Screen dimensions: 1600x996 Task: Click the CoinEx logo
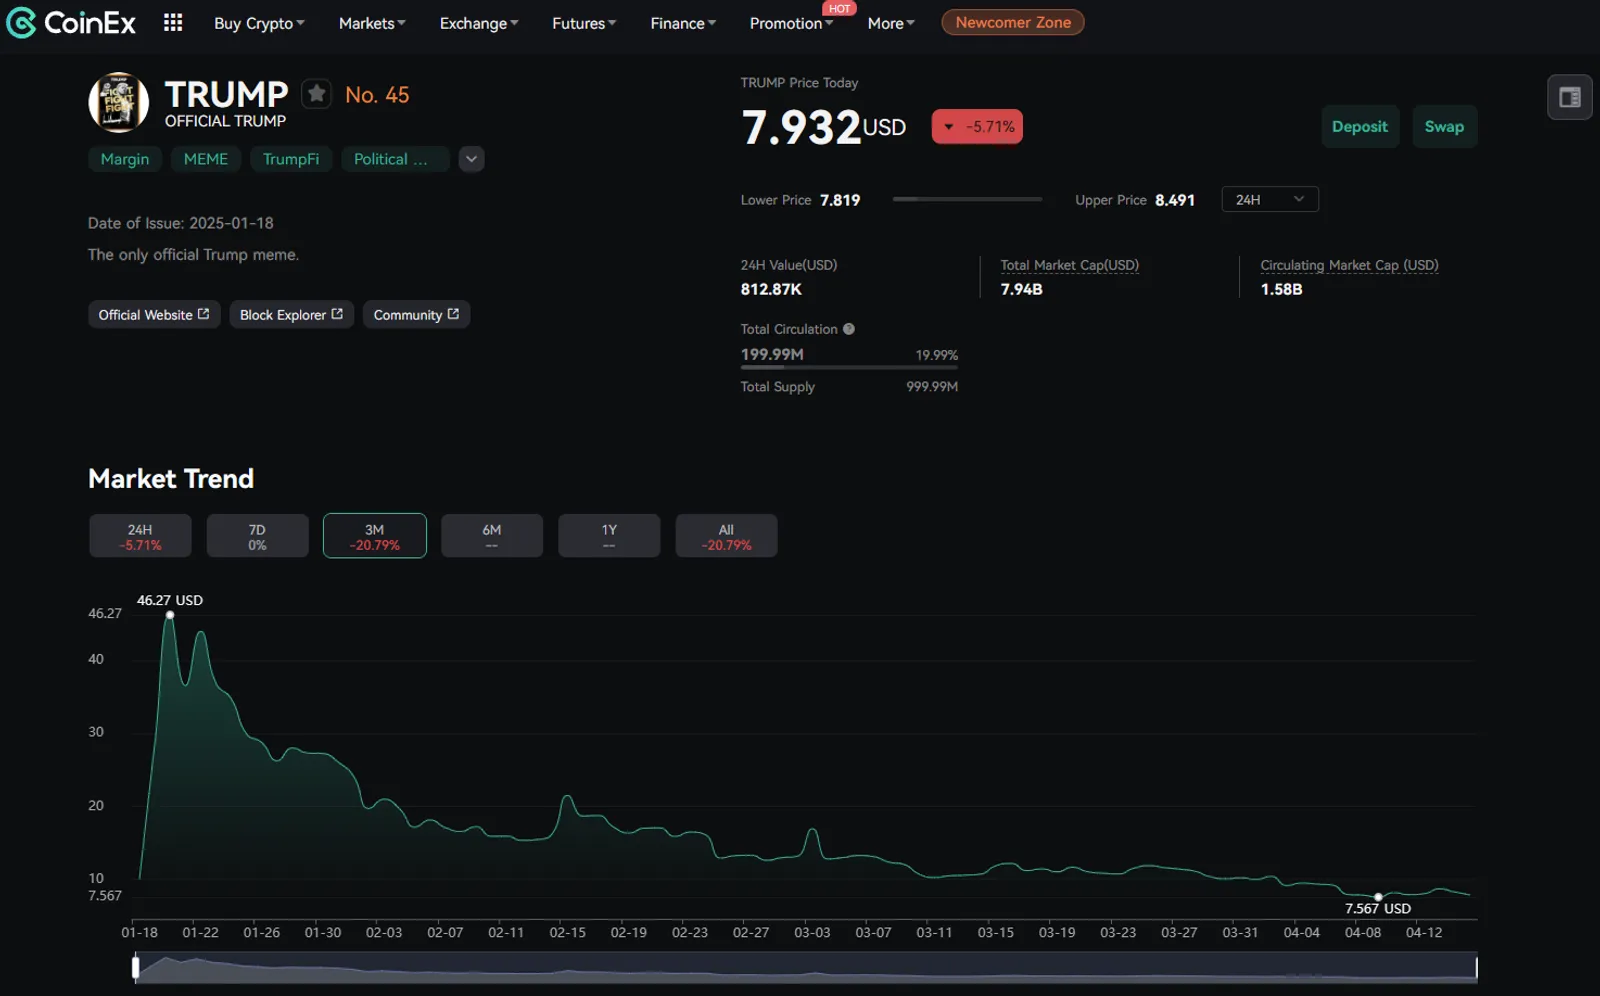pyautogui.click(x=71, y=23)
